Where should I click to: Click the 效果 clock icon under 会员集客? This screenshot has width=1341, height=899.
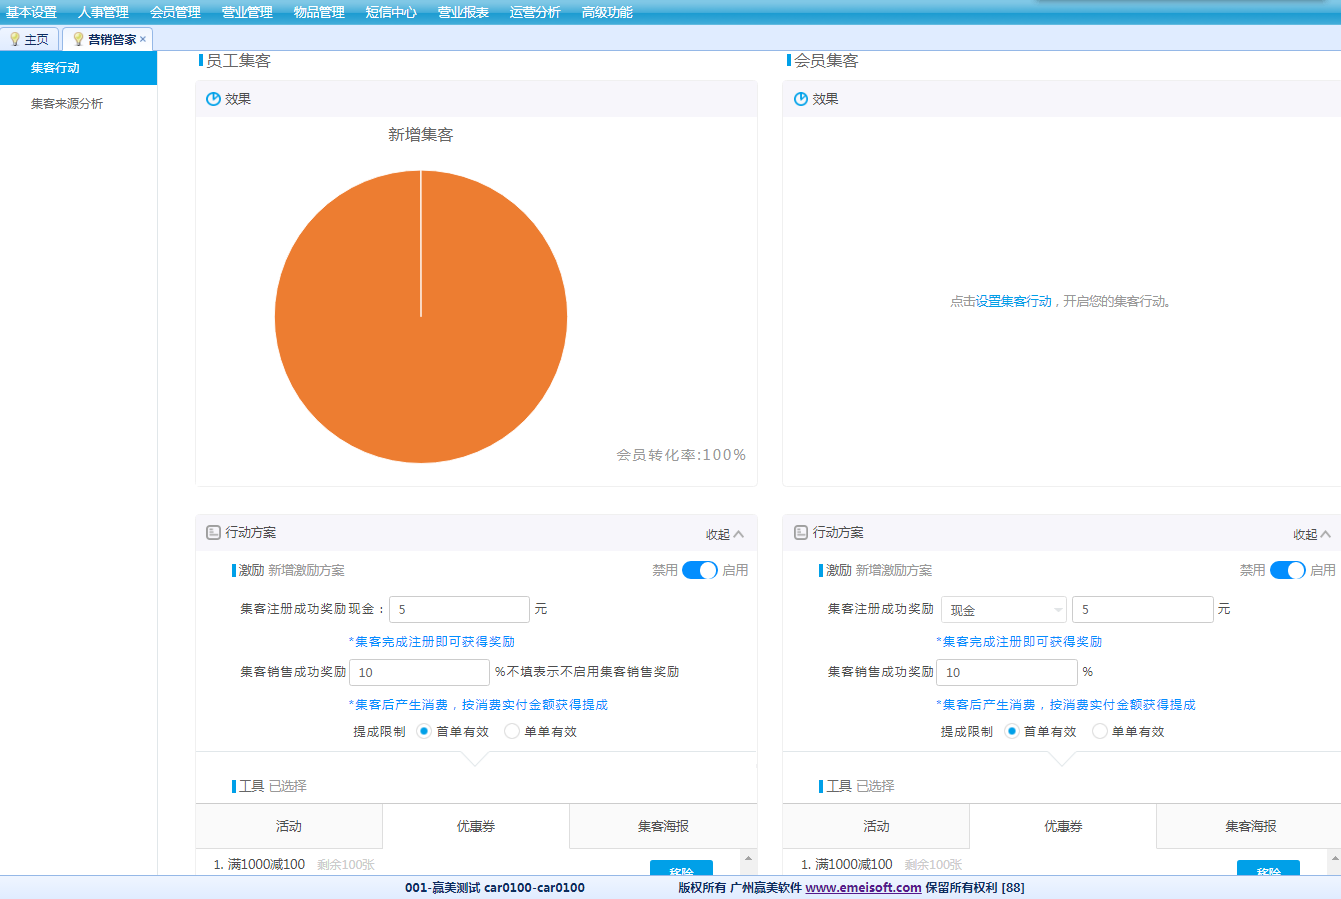click(x=800, y=99)
